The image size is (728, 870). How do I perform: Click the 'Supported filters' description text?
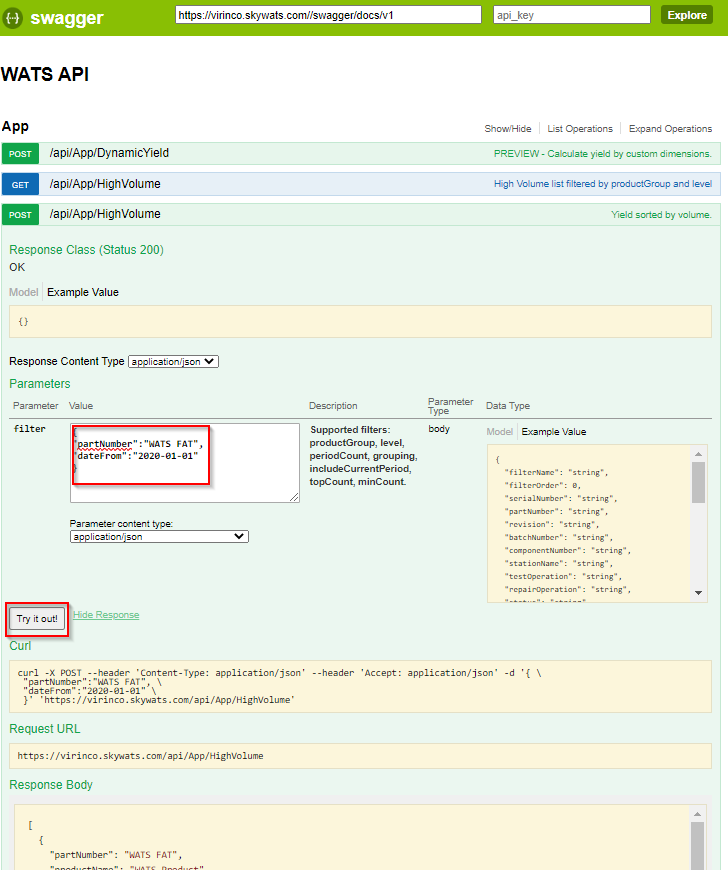pos(363,456)
